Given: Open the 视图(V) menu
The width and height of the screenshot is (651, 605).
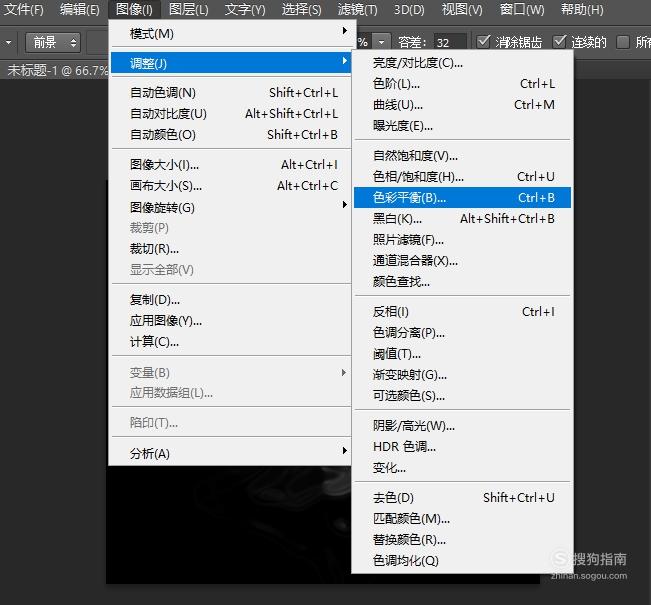Looking at the screenshot, I should pos(462,9).
